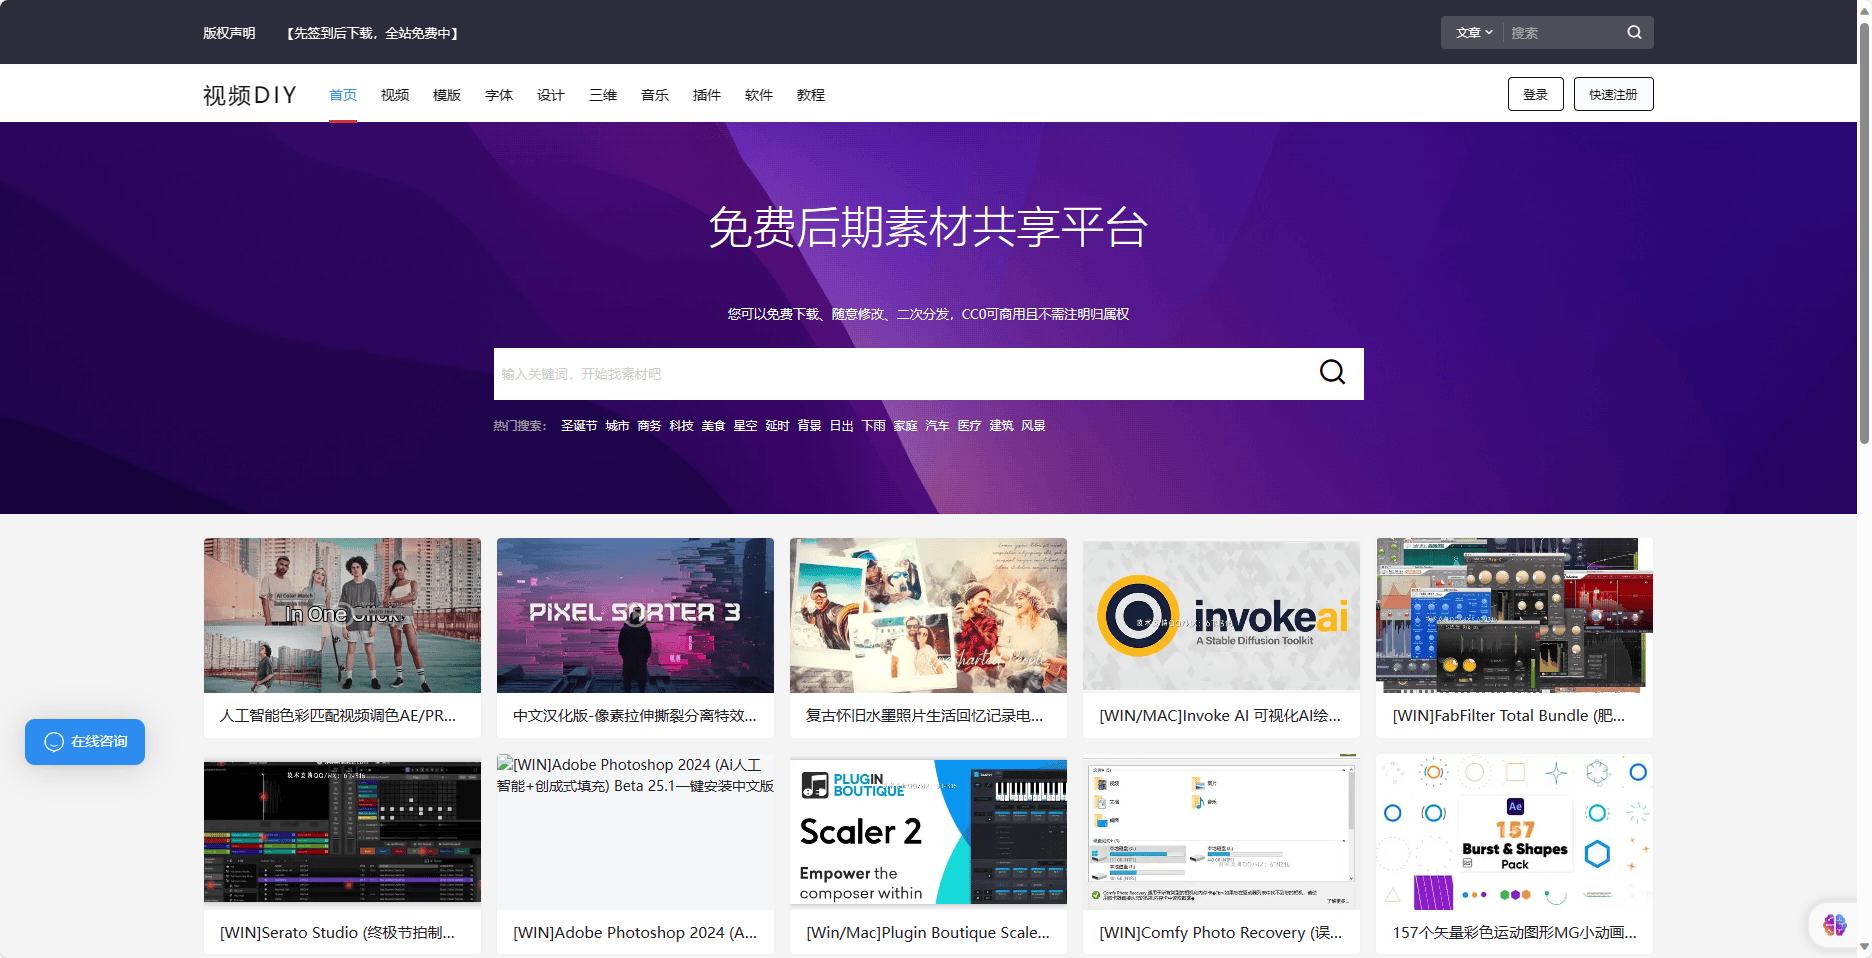
Task: Click the 快速注册 button
Action: coord(1613,93)
